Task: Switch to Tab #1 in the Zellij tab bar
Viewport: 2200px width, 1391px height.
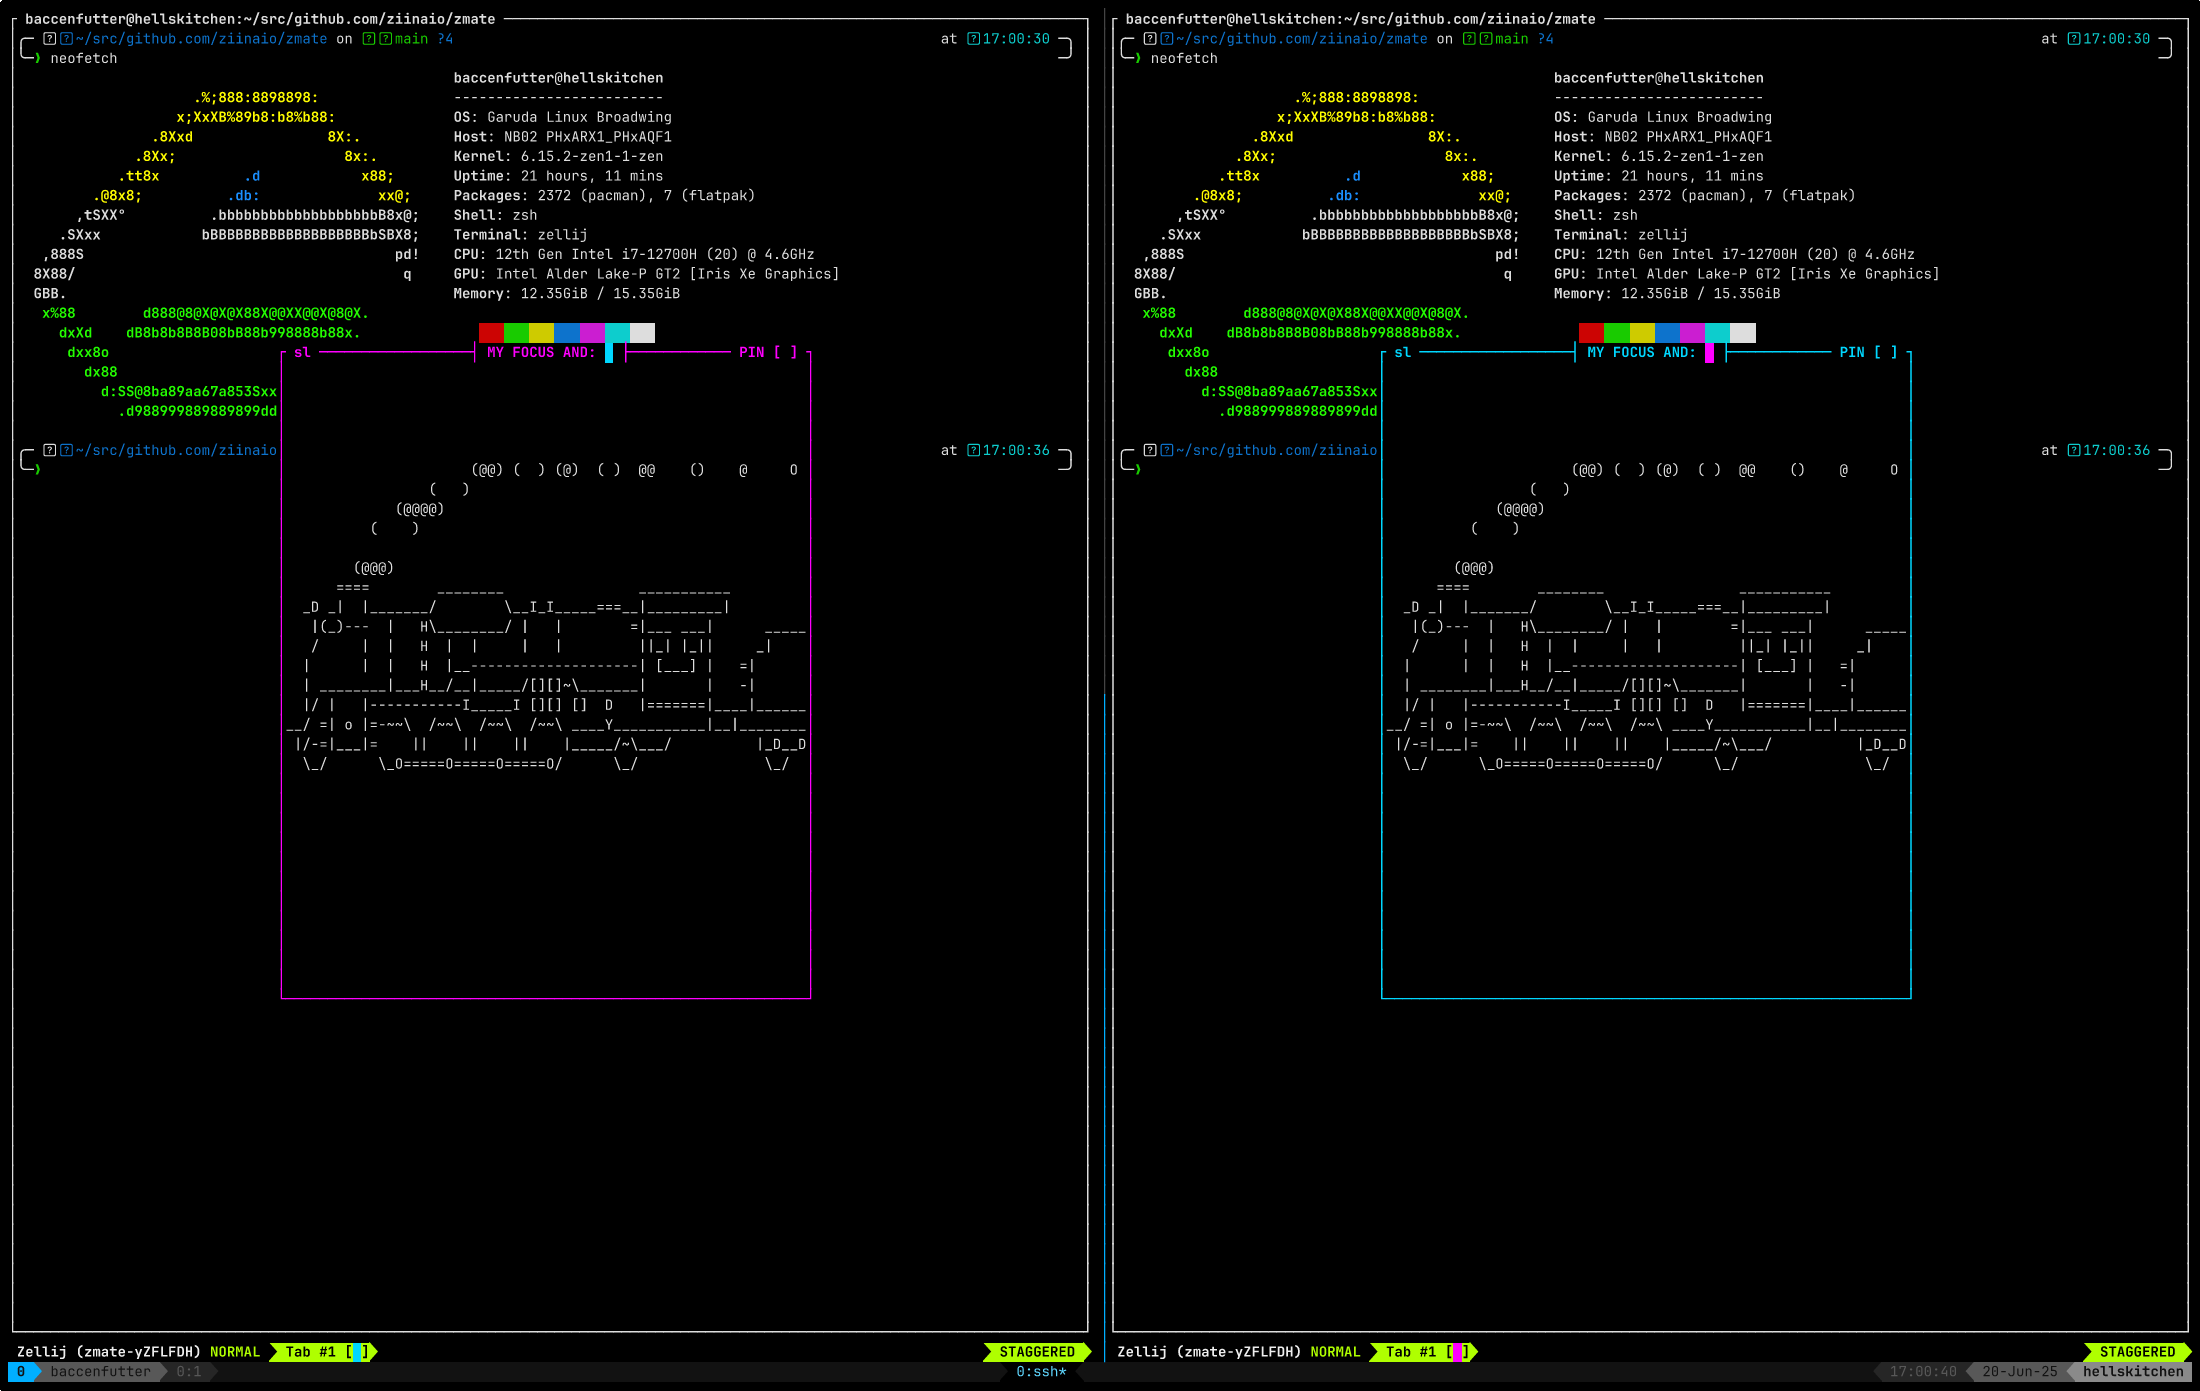Action: [312, 1351]
